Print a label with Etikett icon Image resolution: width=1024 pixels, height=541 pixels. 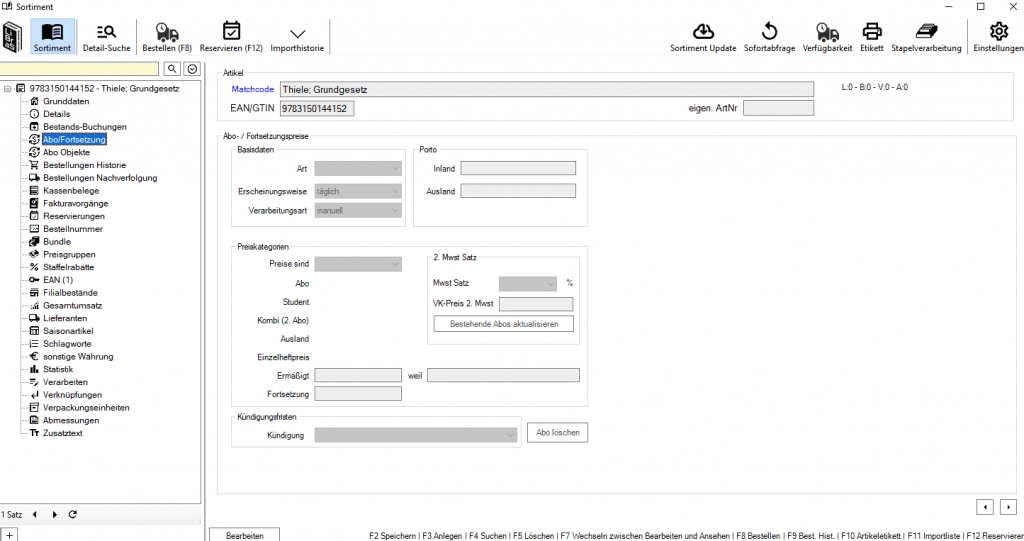(872, 33)
